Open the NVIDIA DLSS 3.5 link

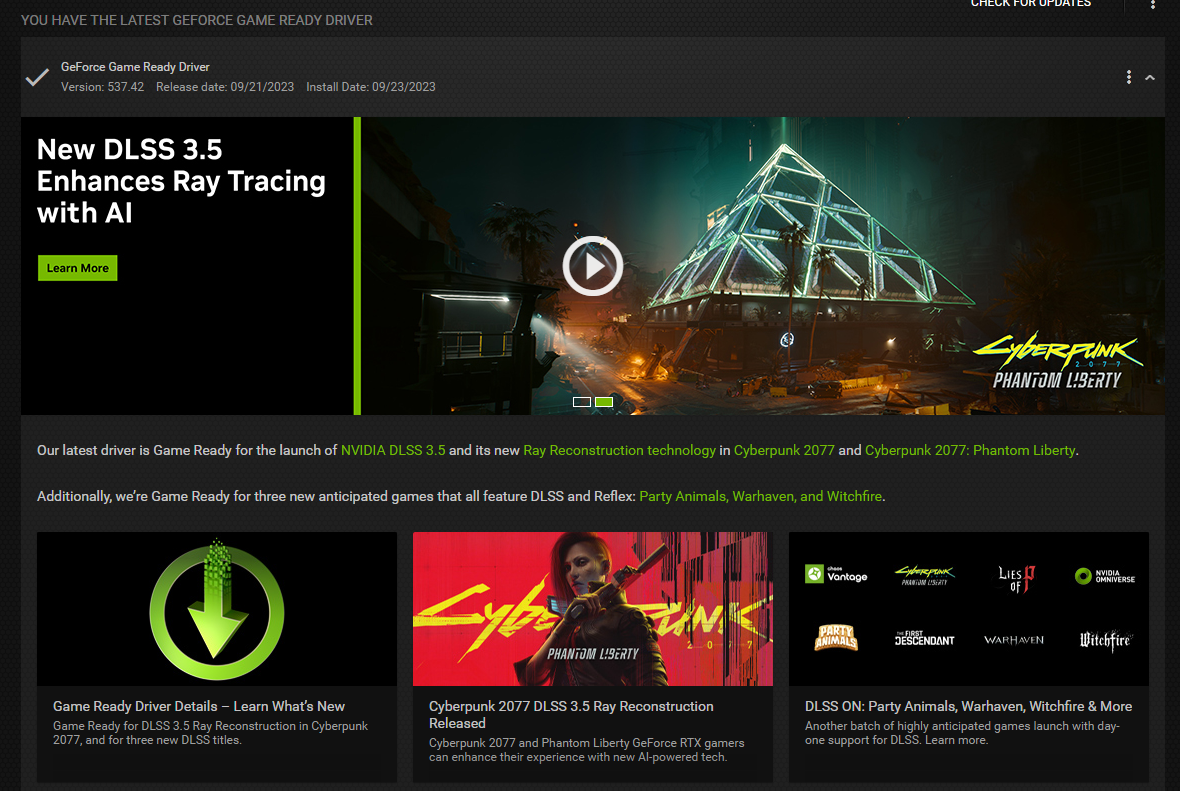393,450
